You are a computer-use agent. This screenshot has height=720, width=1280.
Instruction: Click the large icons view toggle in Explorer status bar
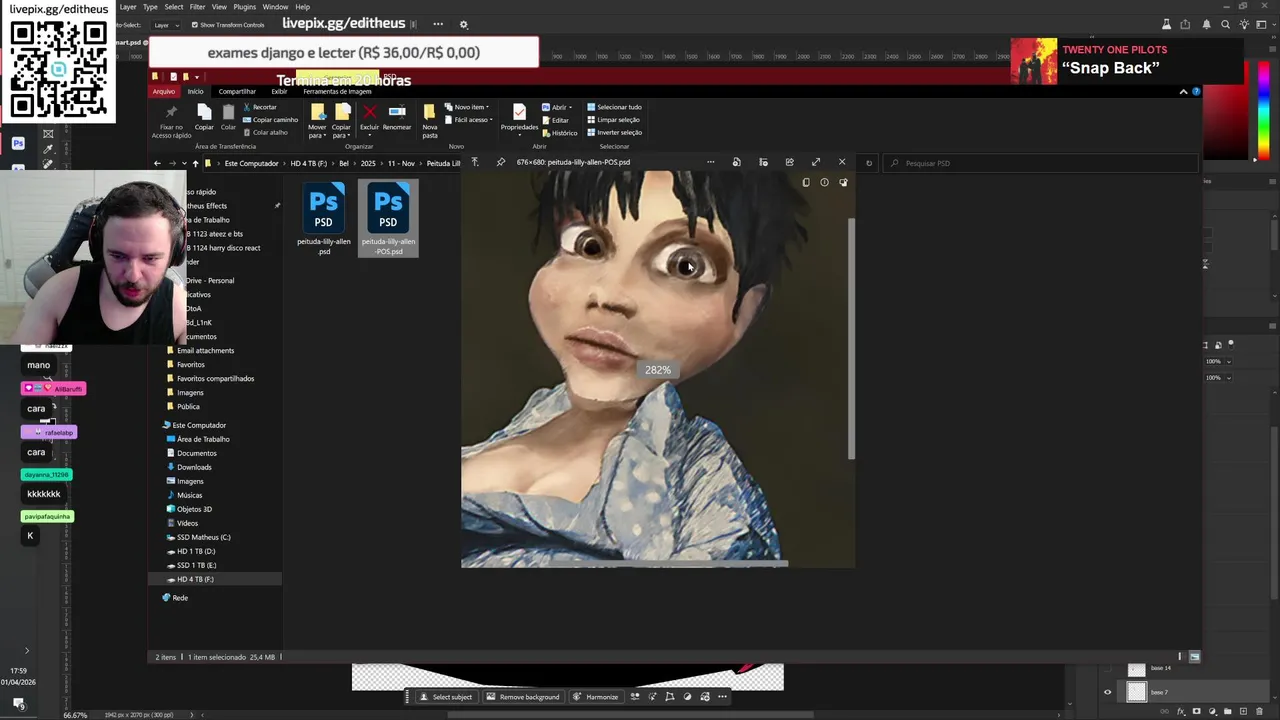coord(1194,657)
